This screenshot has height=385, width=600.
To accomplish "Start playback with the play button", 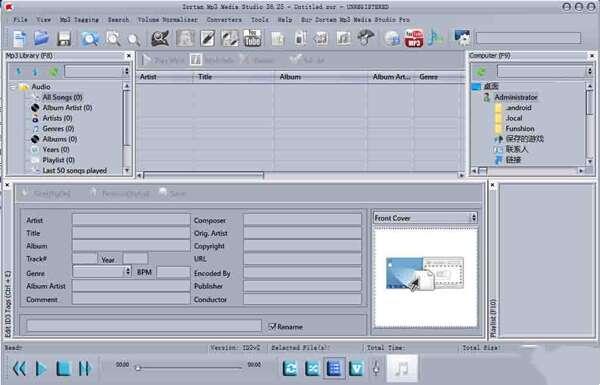I will 41,369.
